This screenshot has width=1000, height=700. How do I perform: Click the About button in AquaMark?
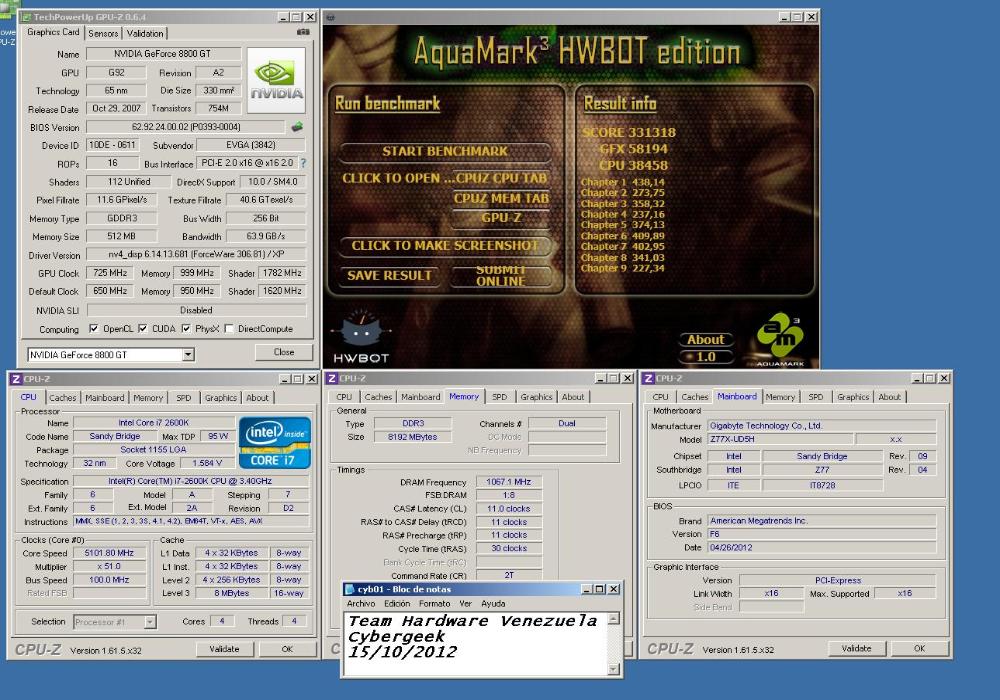click(705, 340)
